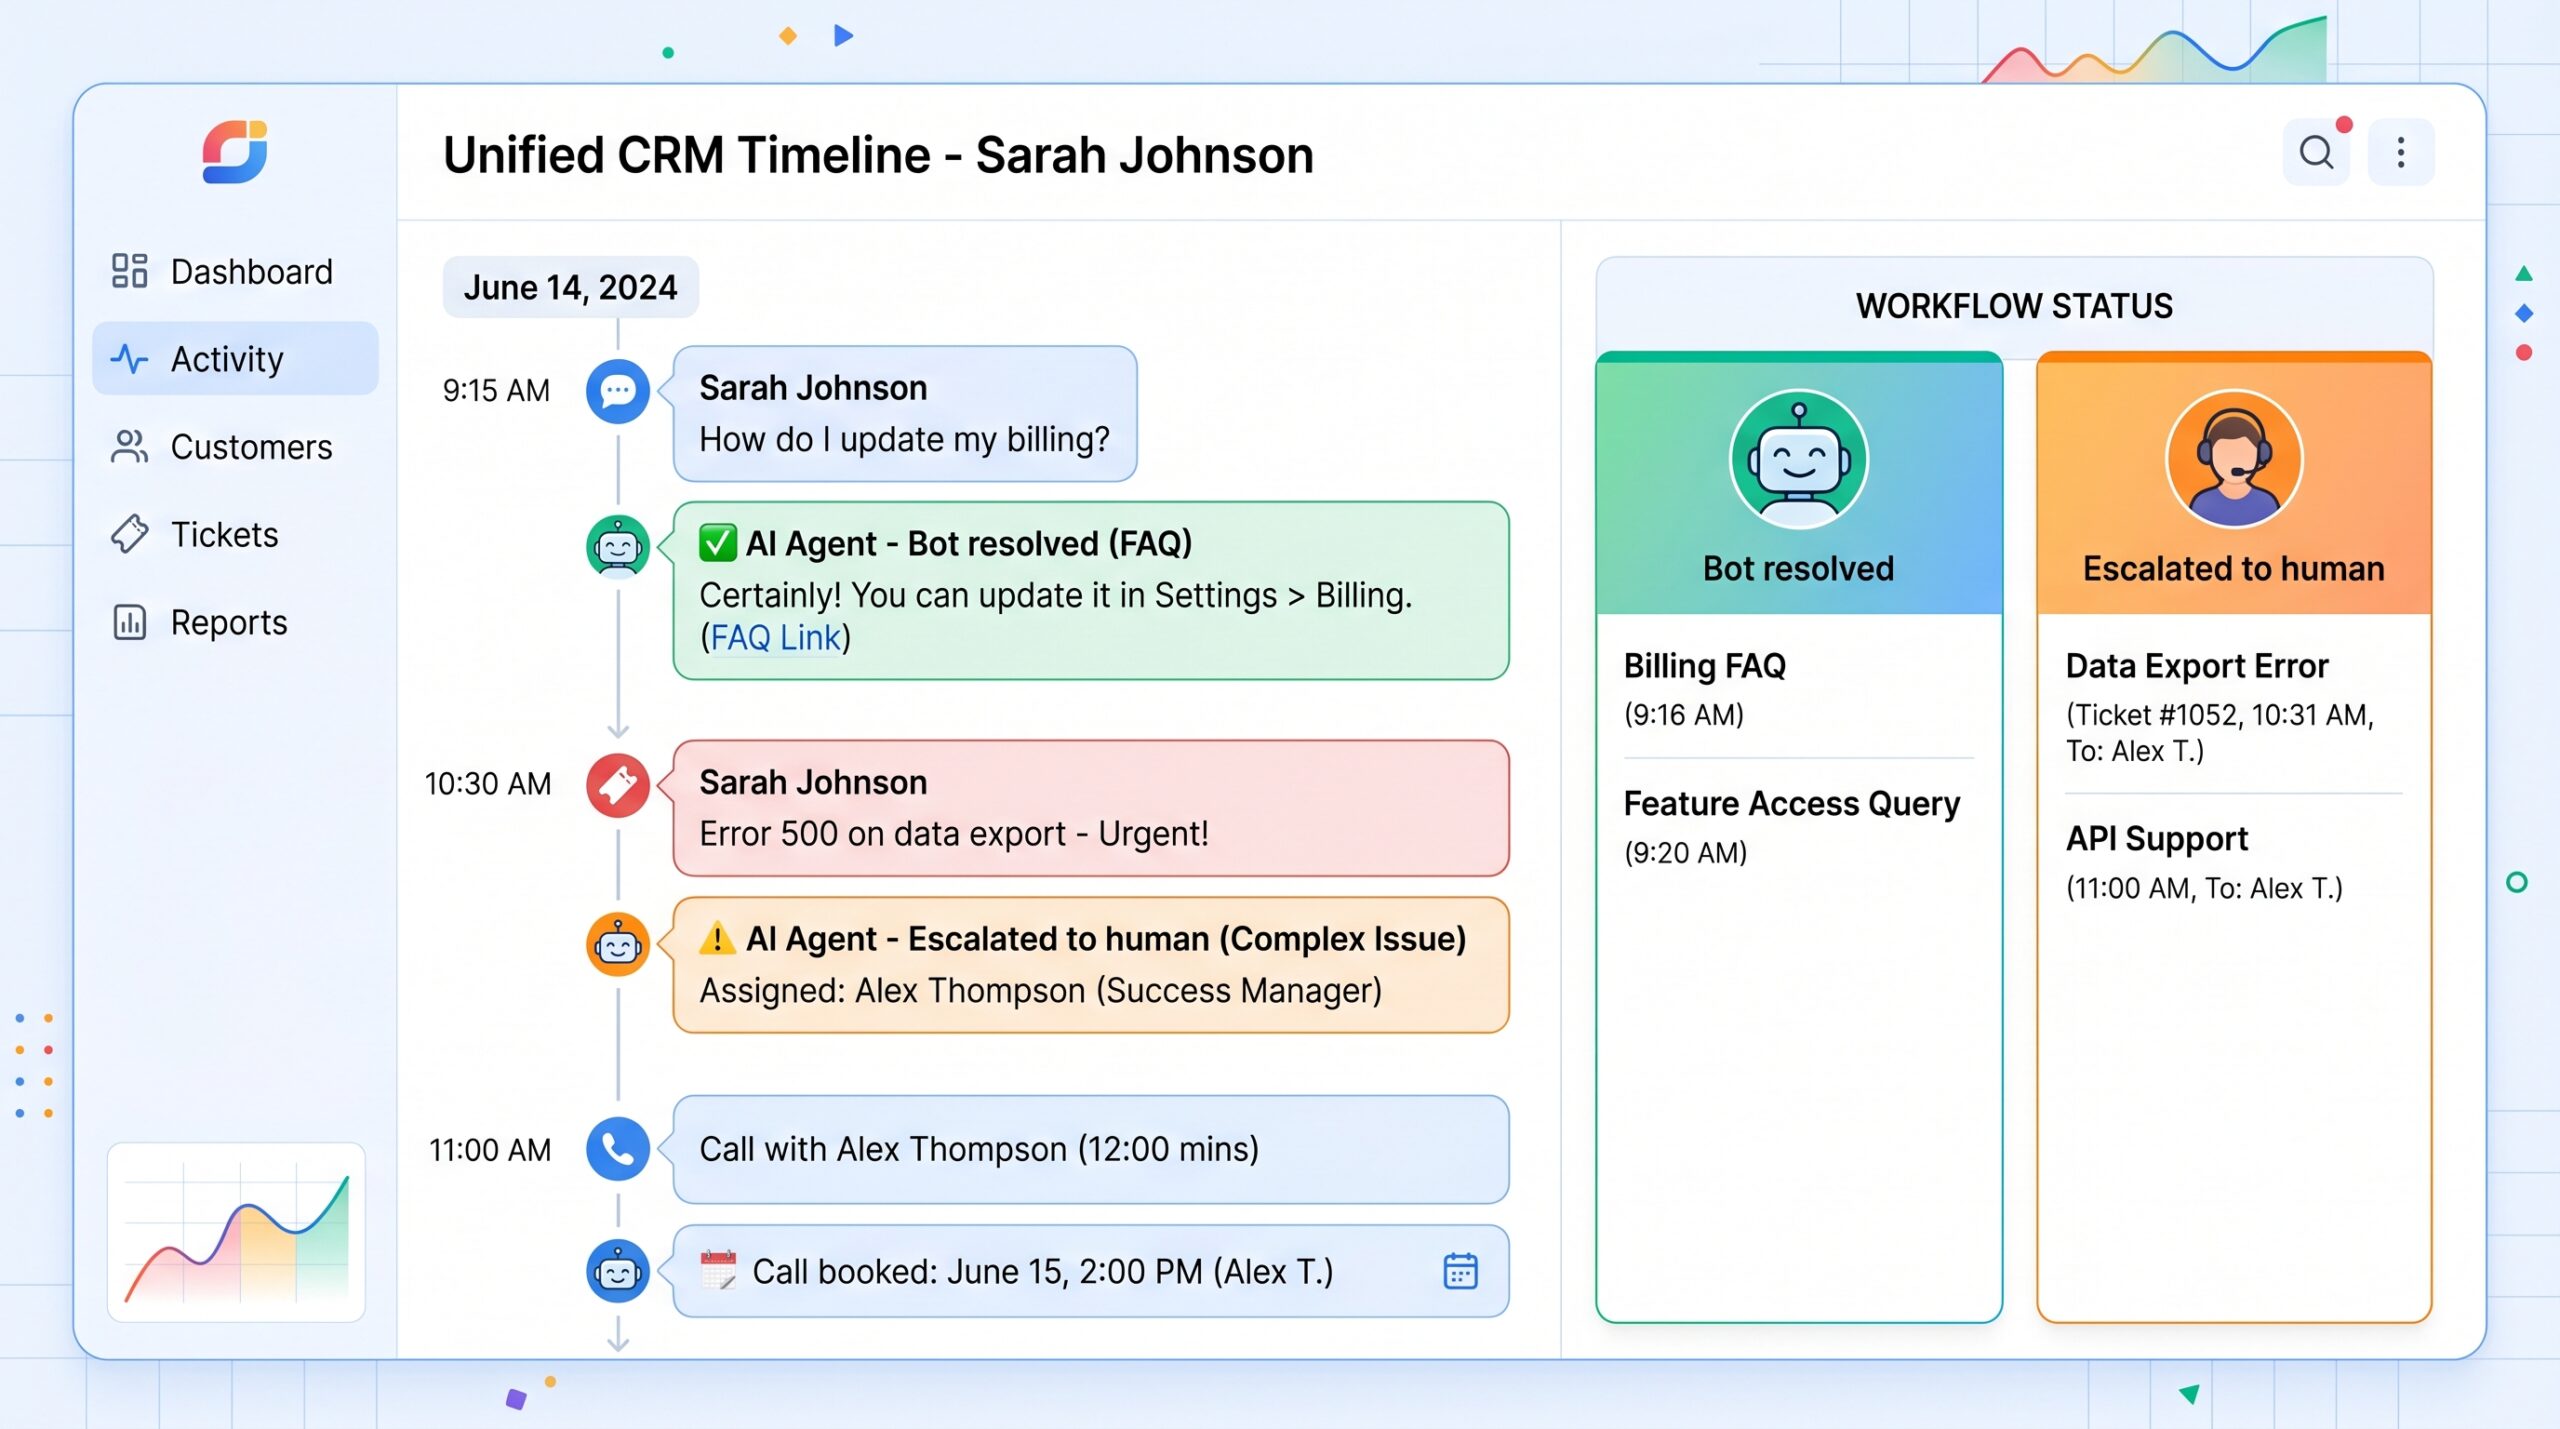Click the Dashboard grid icon
This screenshot has width=2560, height=1429.
tap(129, 271)
